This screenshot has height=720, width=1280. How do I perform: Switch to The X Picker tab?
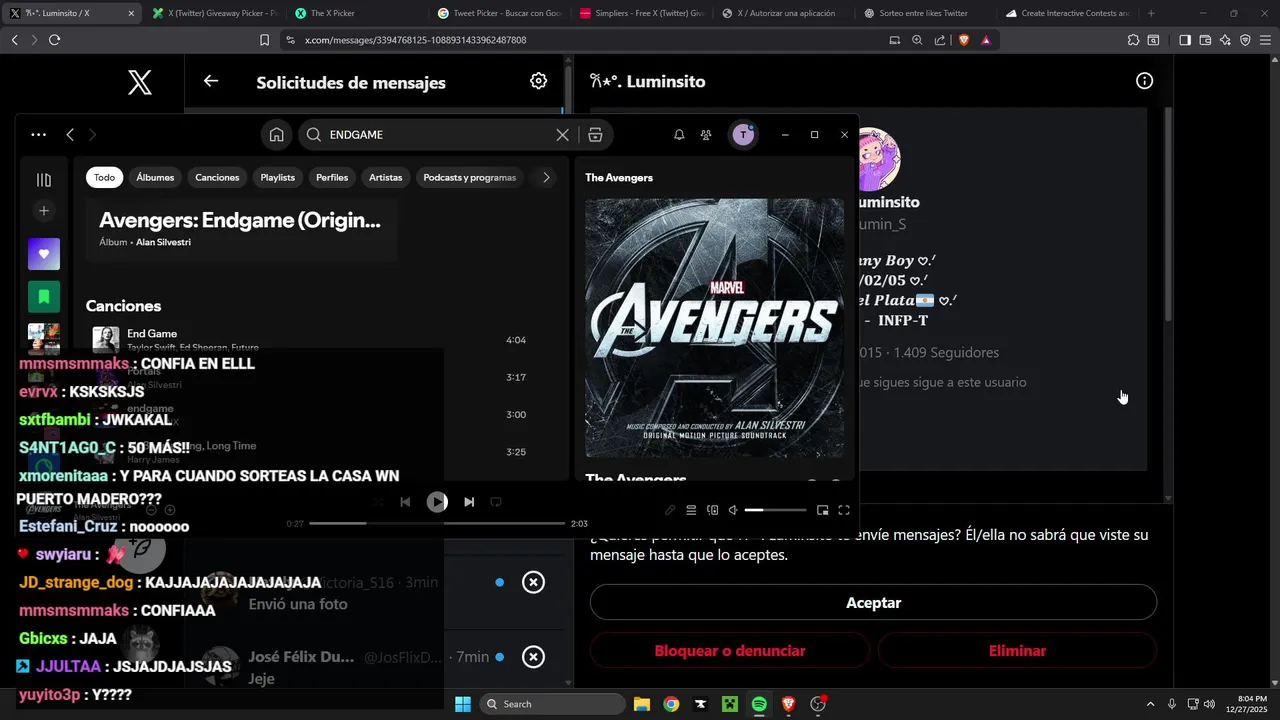tap(358, 13)
